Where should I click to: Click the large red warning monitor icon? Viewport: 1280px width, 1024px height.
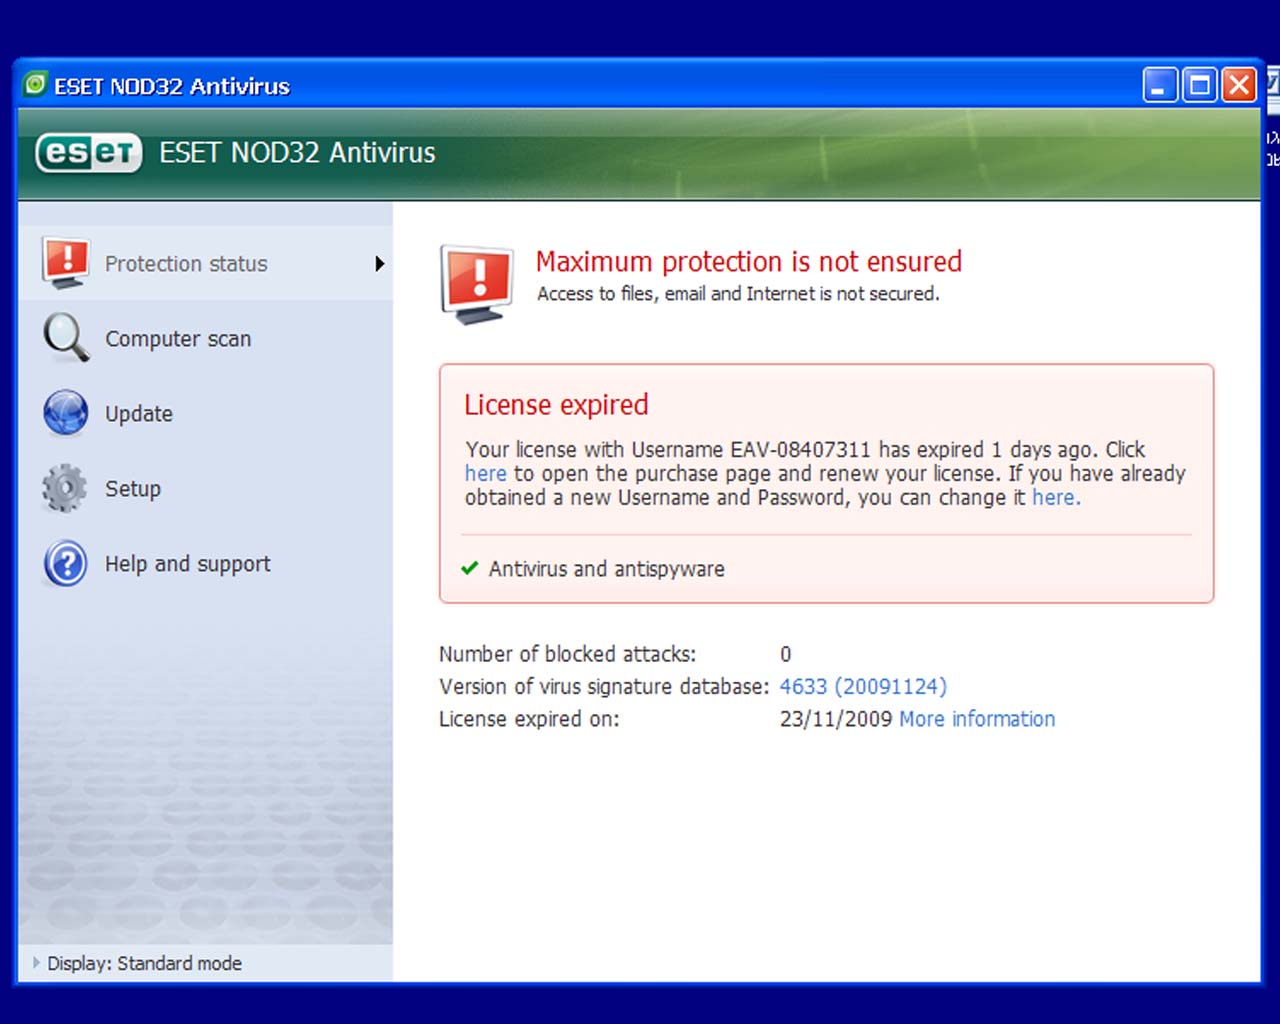tap(477, 284)
